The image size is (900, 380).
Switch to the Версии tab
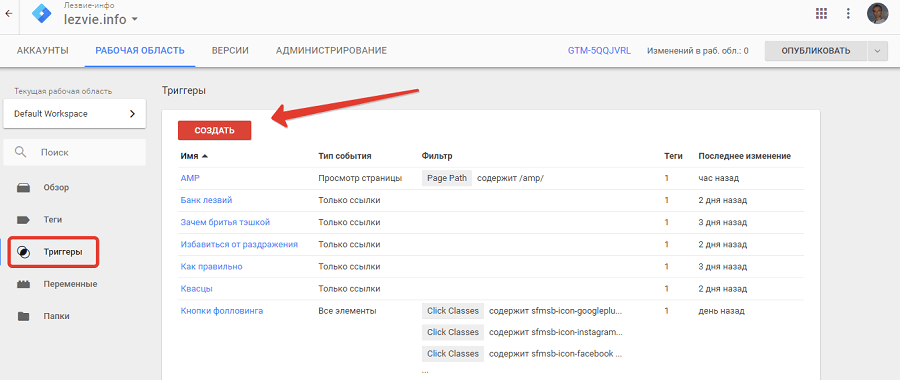point(230,51)
